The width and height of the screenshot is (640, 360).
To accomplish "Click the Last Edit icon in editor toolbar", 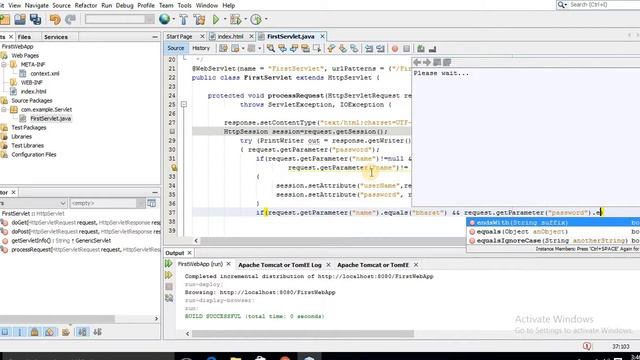I will (x=223, y=49).
